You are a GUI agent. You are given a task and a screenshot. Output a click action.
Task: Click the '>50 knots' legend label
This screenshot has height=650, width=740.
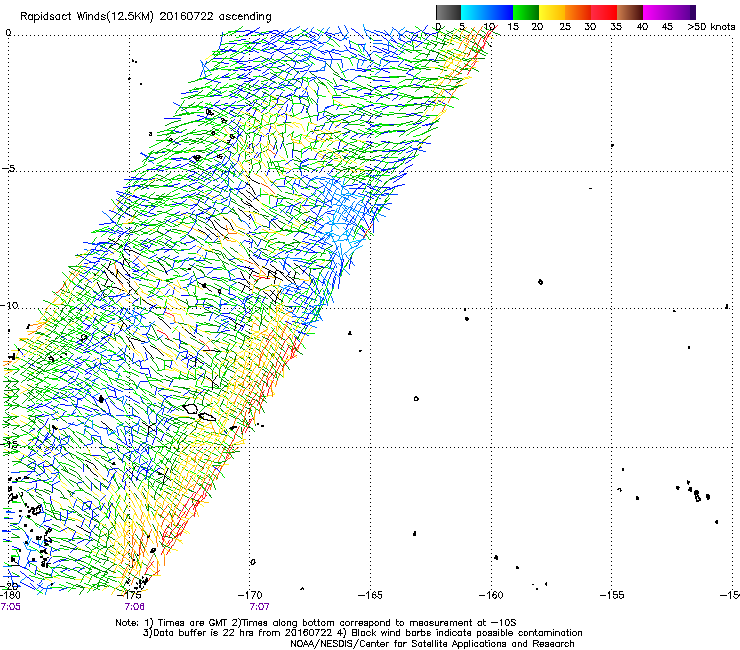[711, 27]
